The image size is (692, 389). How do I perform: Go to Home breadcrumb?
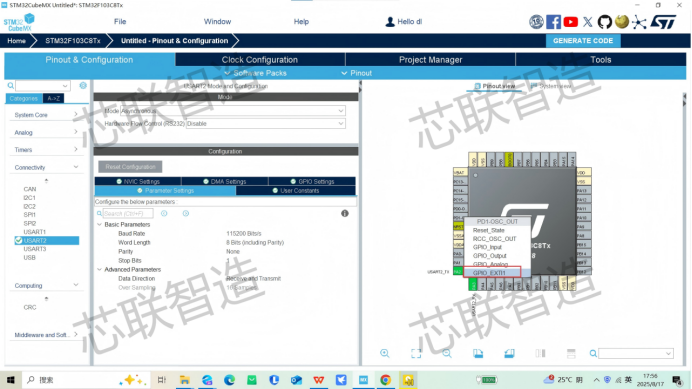pyautogui.click(x=16, y=41)
